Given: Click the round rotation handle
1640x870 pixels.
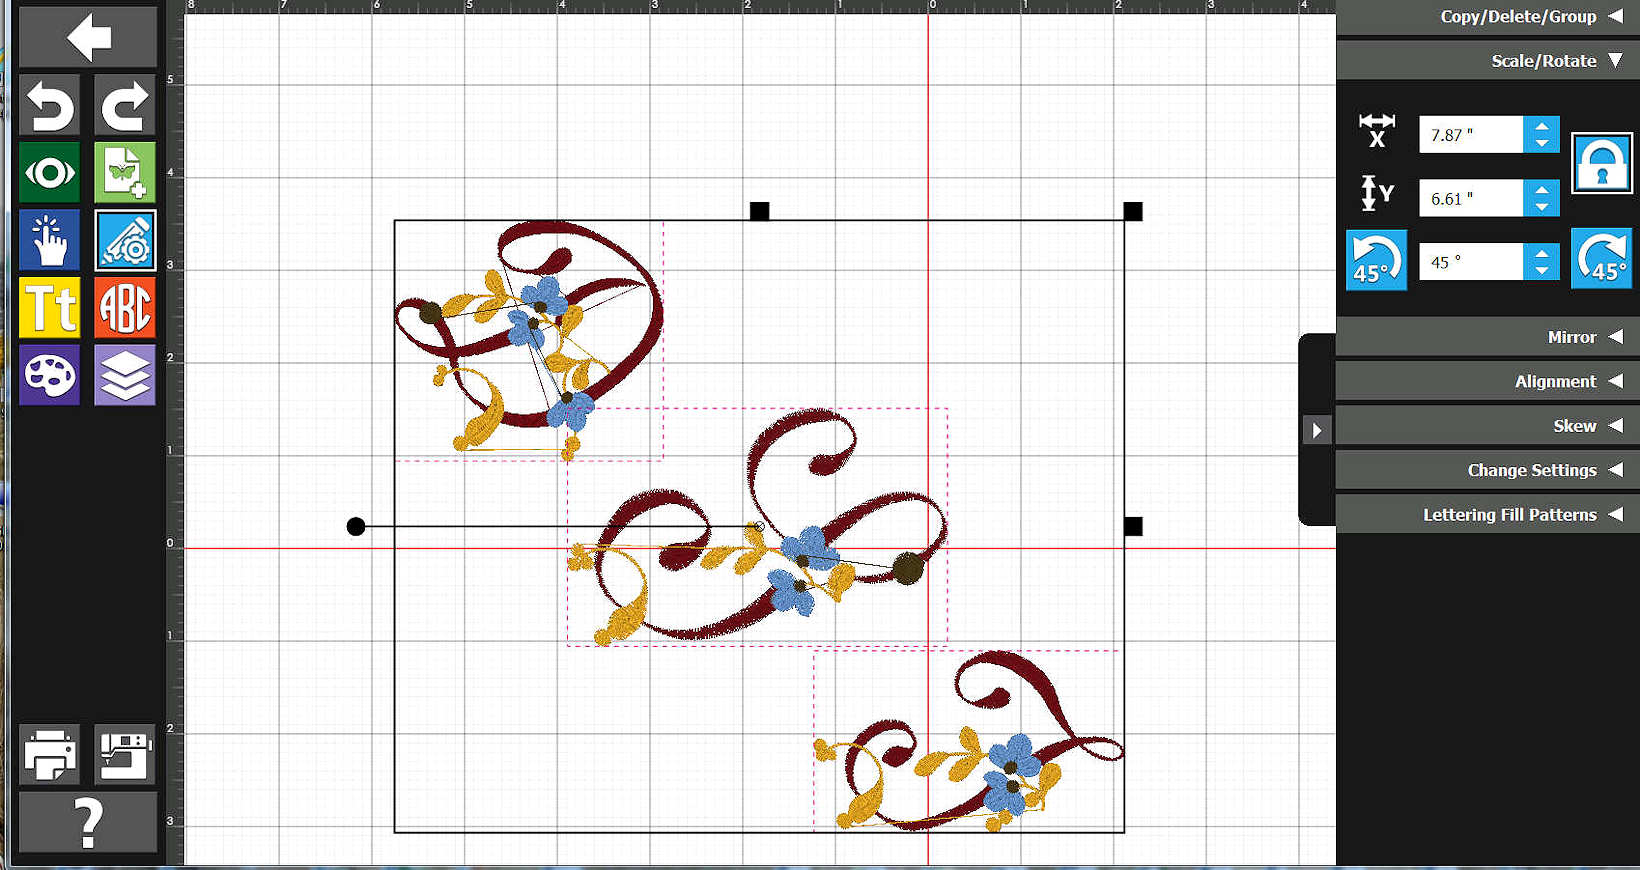Looking at the screenshot, I should pyautogui.click(x=355, y=526).
